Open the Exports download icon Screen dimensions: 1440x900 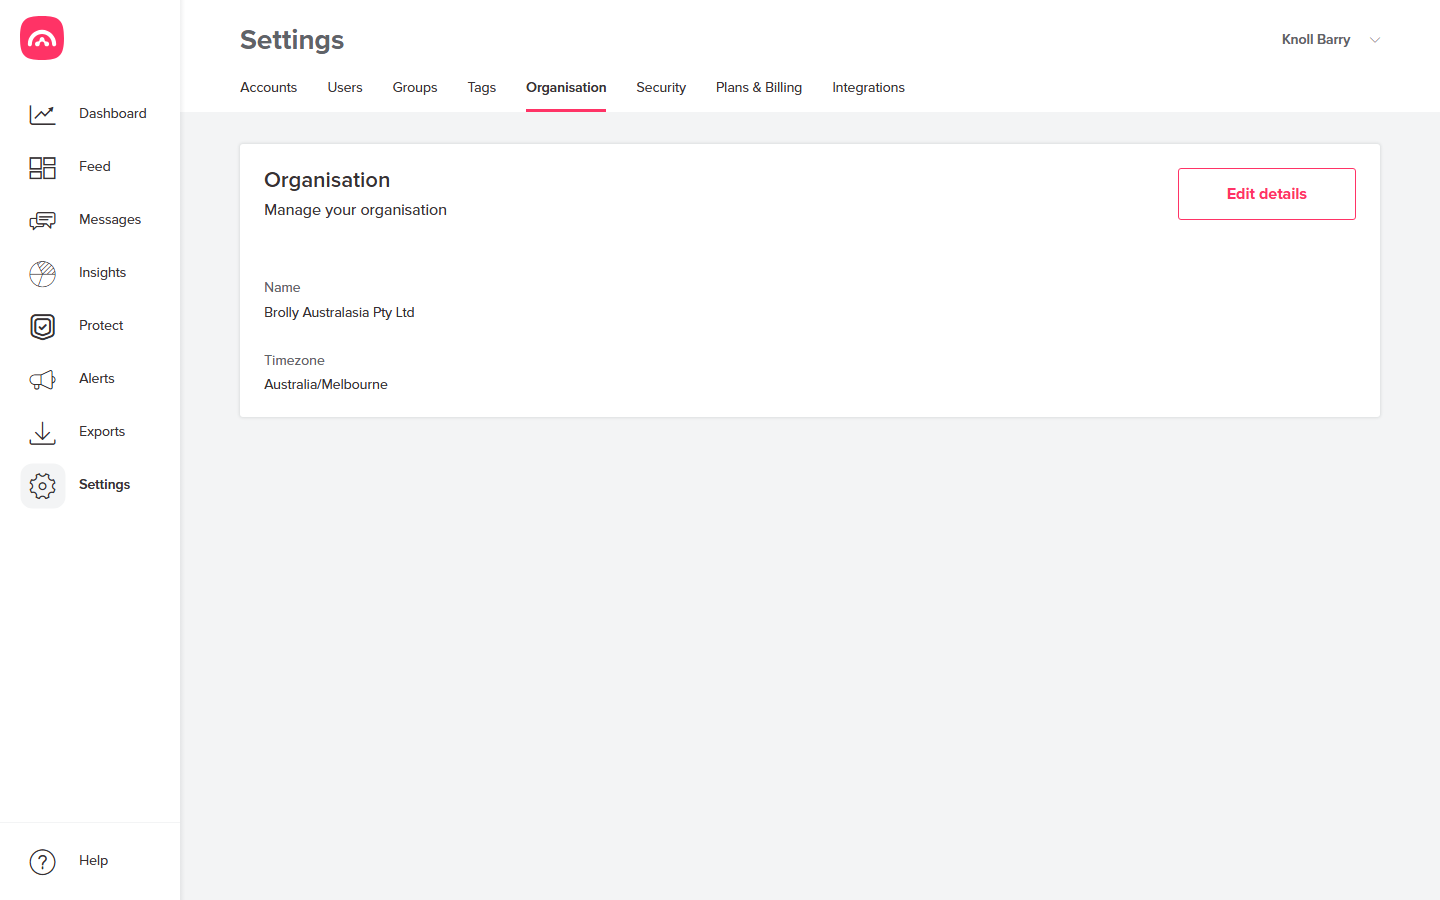pyautogui.click(x=42, y=432)
